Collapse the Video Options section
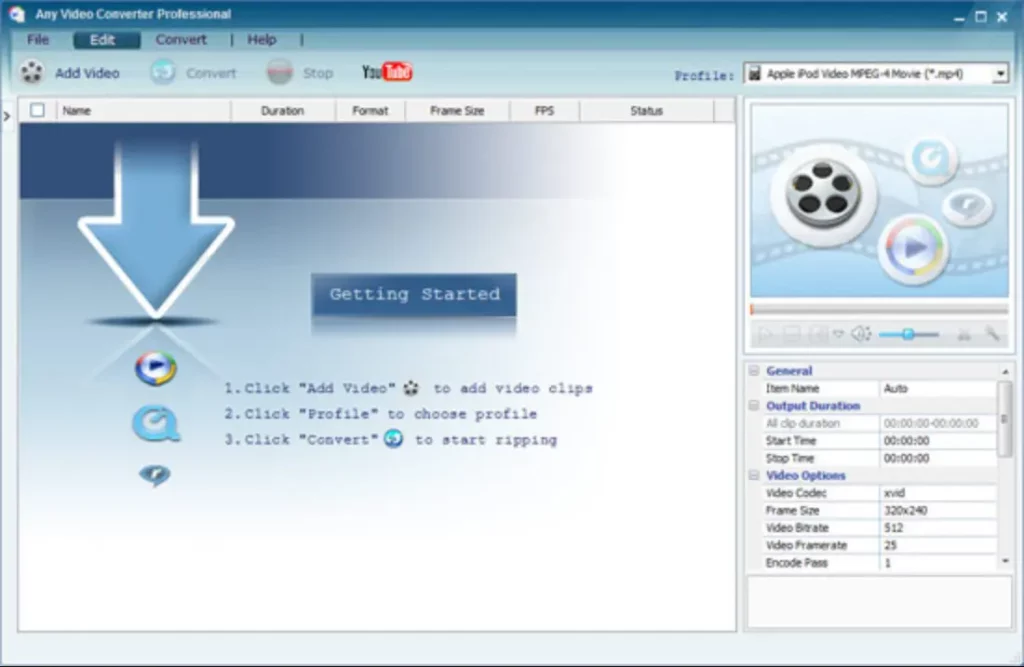The height and width of the screenshot is (667, 1024). click(x=753, y=475)
